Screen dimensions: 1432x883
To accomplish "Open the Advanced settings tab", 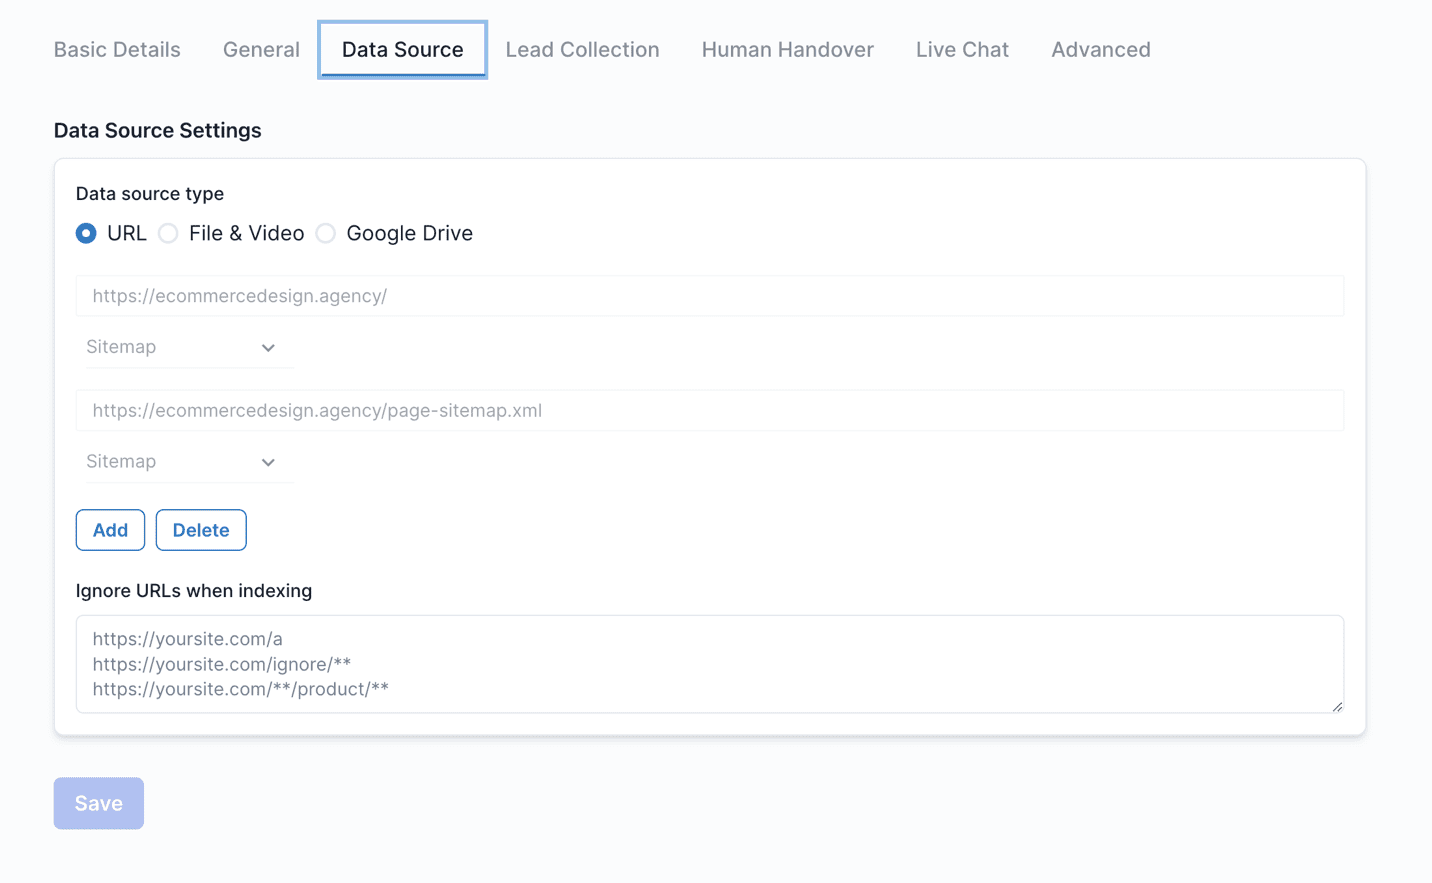I will [x=1100, y=50].
